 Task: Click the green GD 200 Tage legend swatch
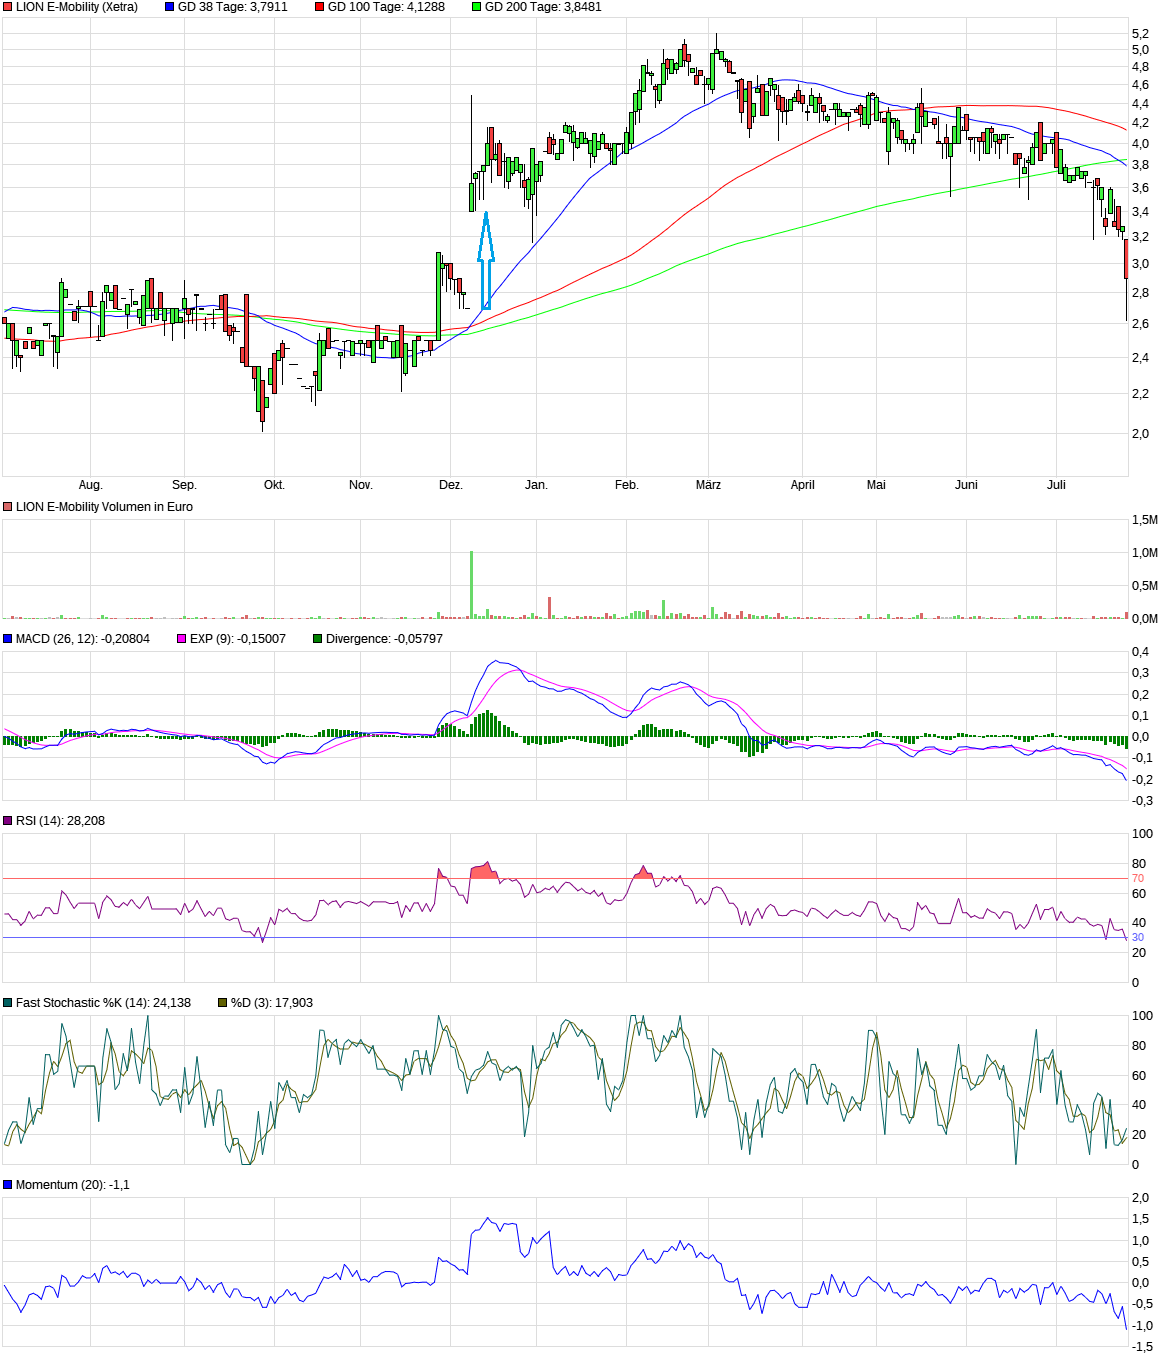coord(476,7)
